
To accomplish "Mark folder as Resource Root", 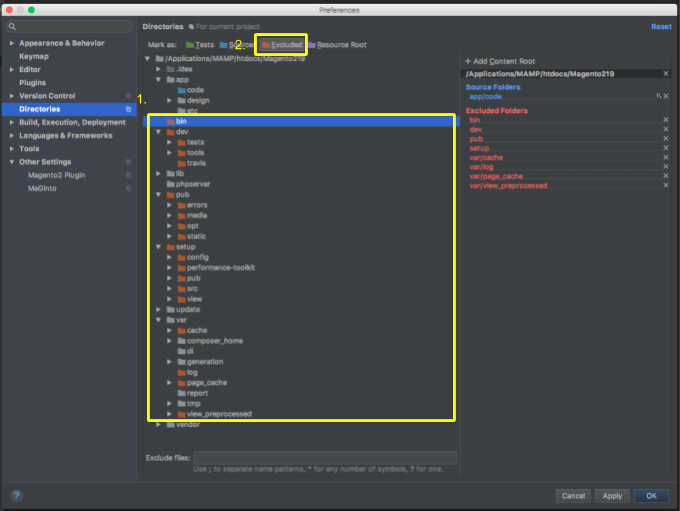I will tap(338, 45).
